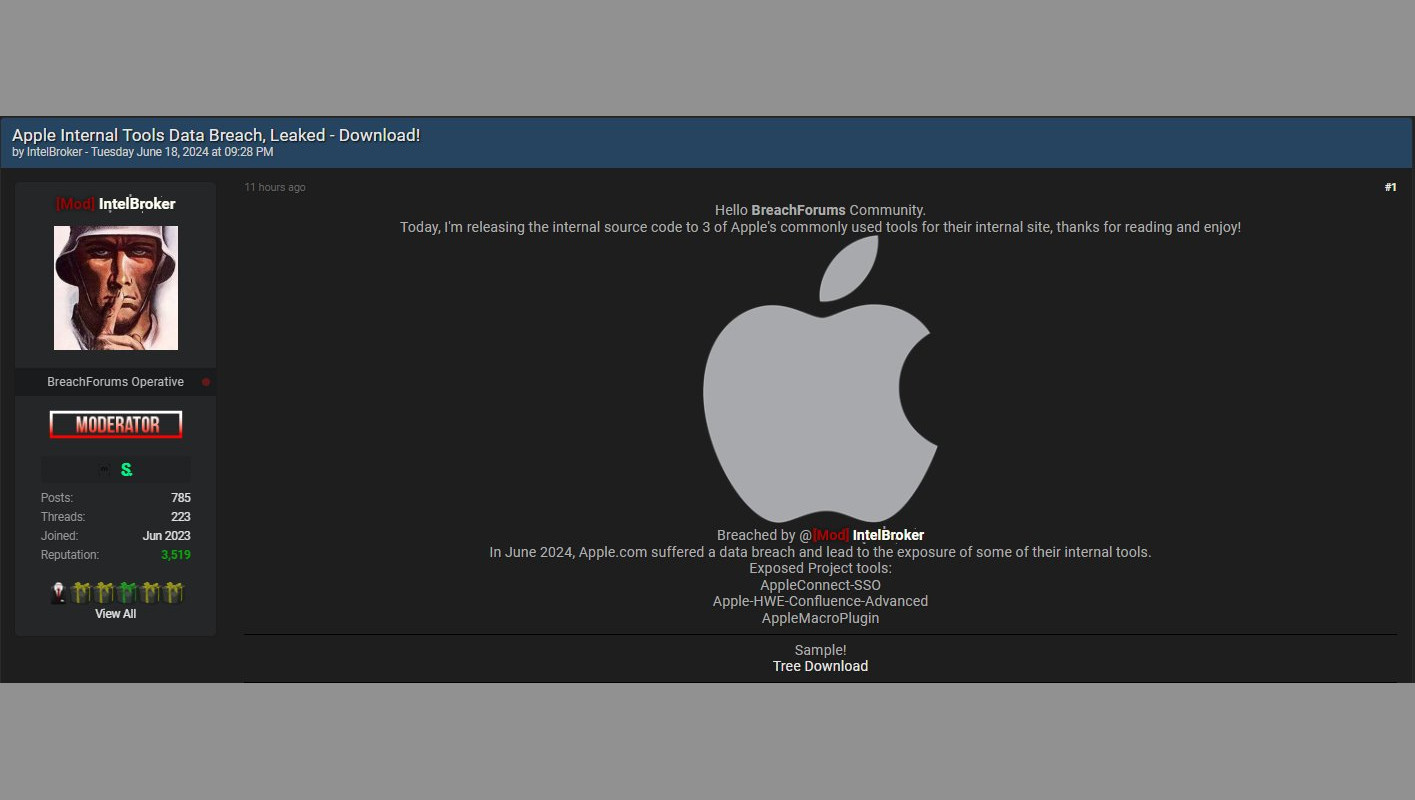Viewport: 1415px width, 800px height.
Task: Click the 'Jun 2023' joined date
Action: coord(166,536)
